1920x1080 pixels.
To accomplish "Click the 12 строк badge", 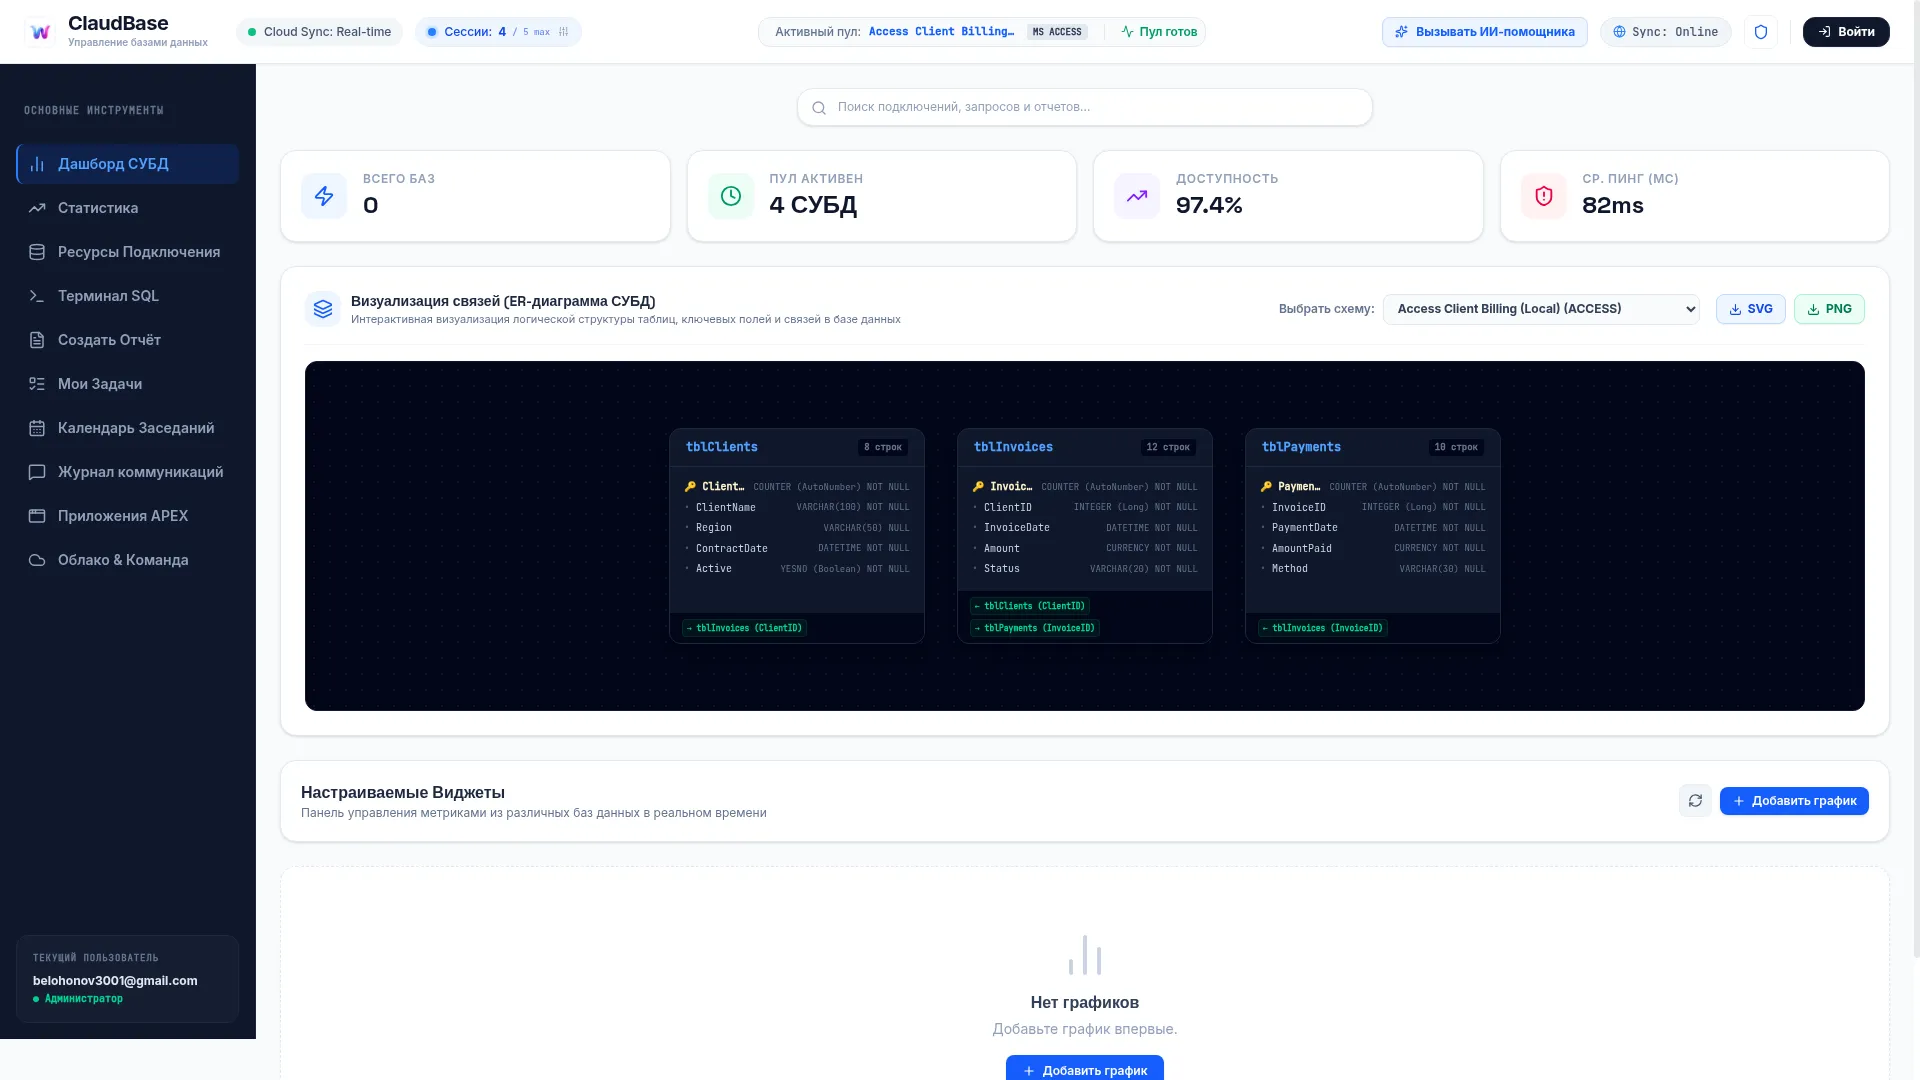I will [x=1168, y=447].
